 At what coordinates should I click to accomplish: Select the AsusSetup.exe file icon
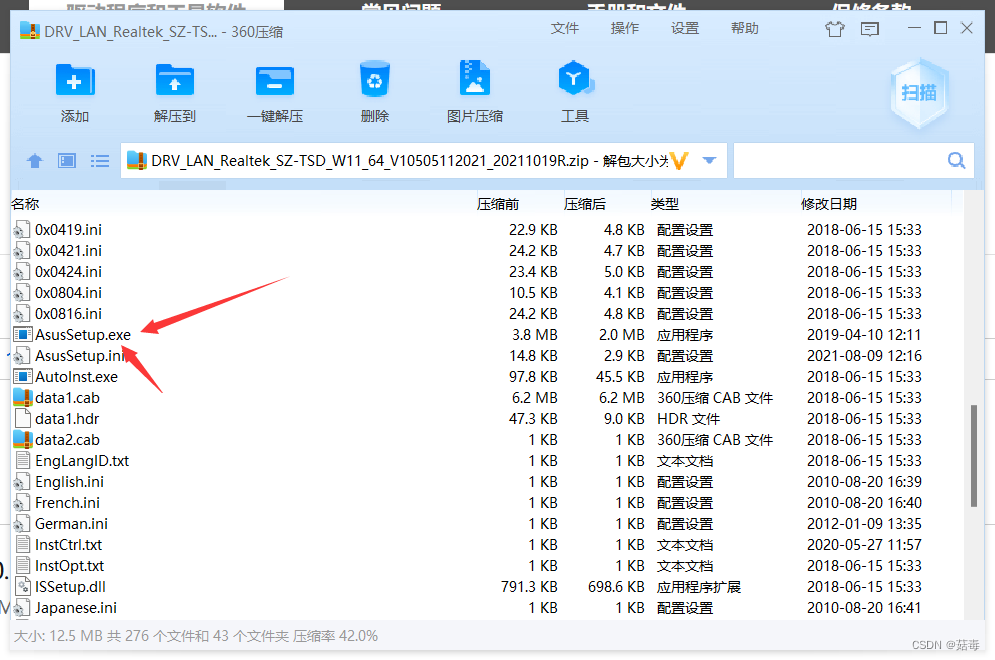tap(23, 334)
